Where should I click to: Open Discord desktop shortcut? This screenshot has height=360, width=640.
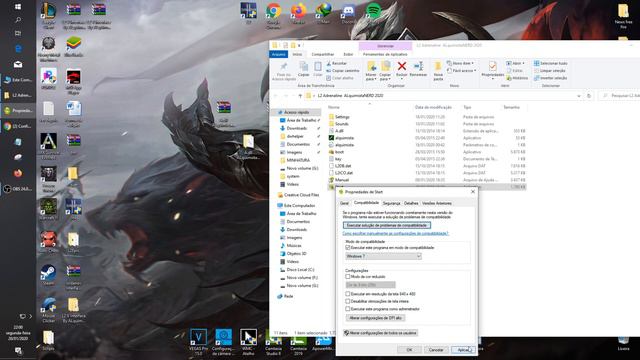pyautogui.click(x=348, y=13)
